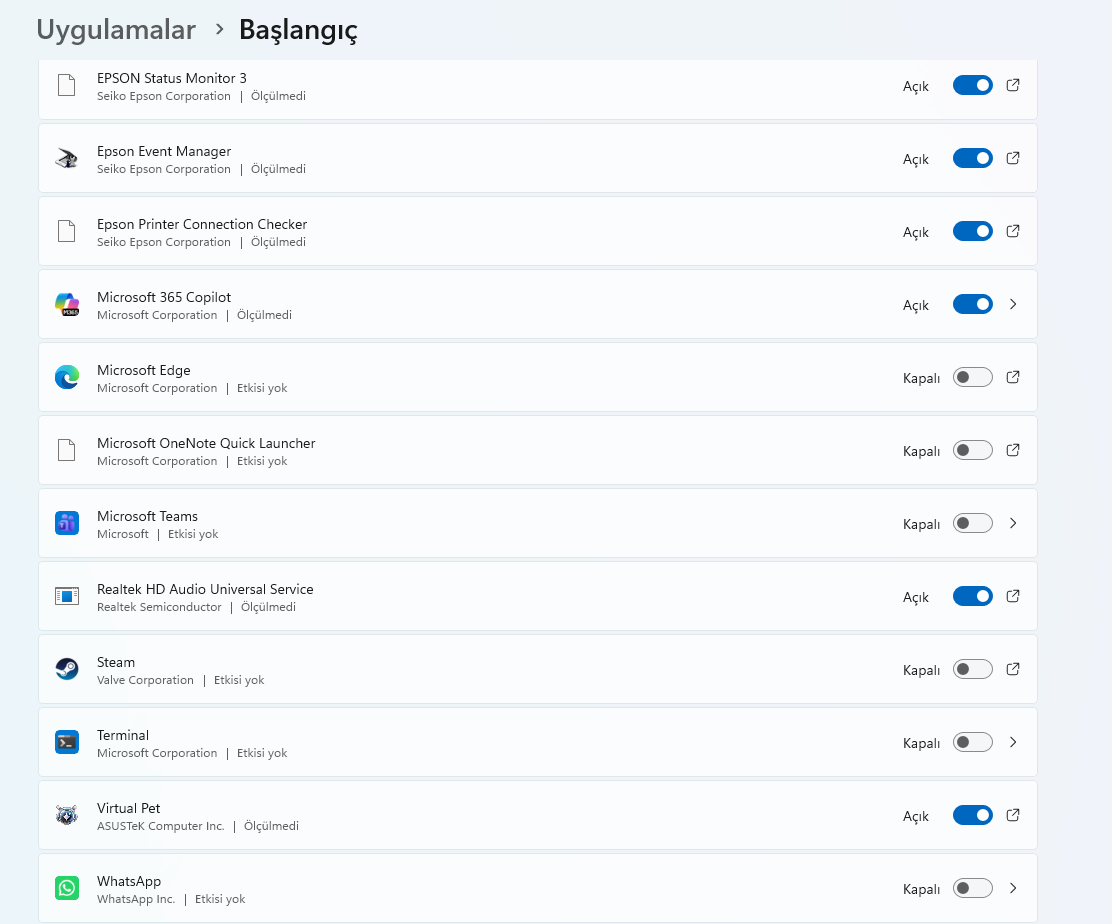
Task: Click the Başlangıç page title
Action: coord(298,30)
